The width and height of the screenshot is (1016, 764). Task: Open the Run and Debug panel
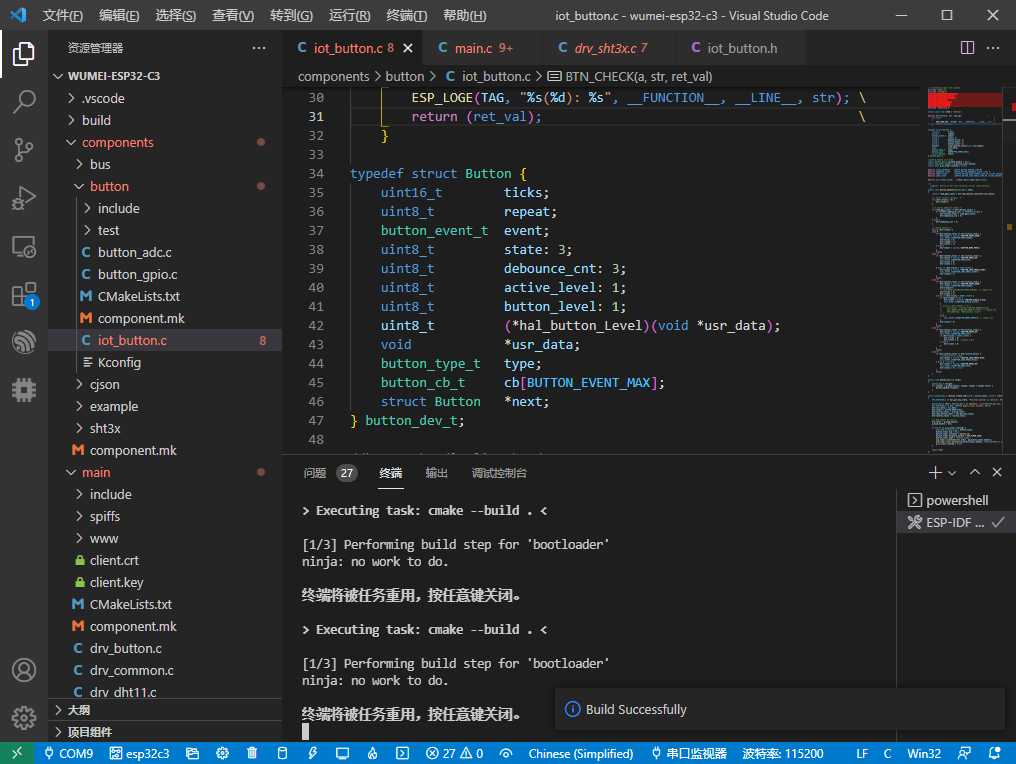click(x=24, y=198)
